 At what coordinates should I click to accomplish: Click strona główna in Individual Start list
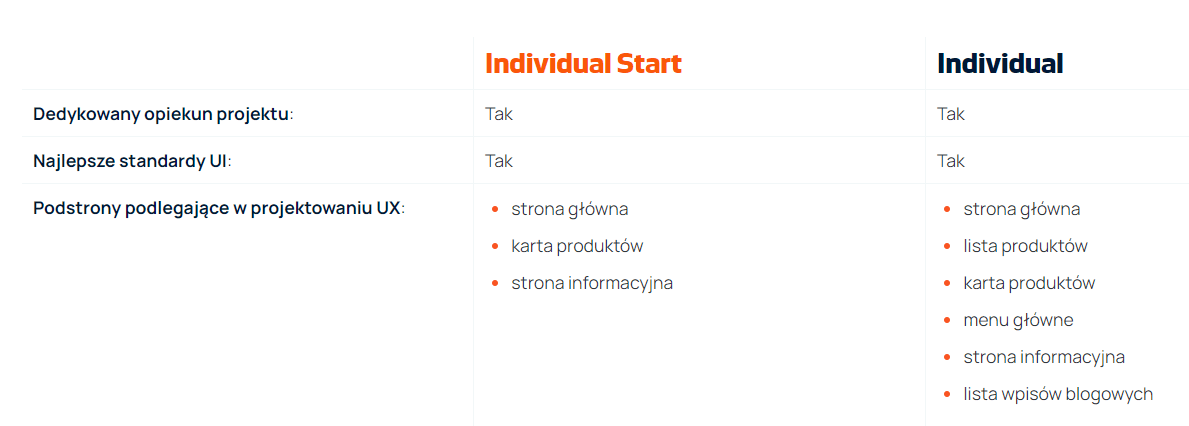coord(569,209)
